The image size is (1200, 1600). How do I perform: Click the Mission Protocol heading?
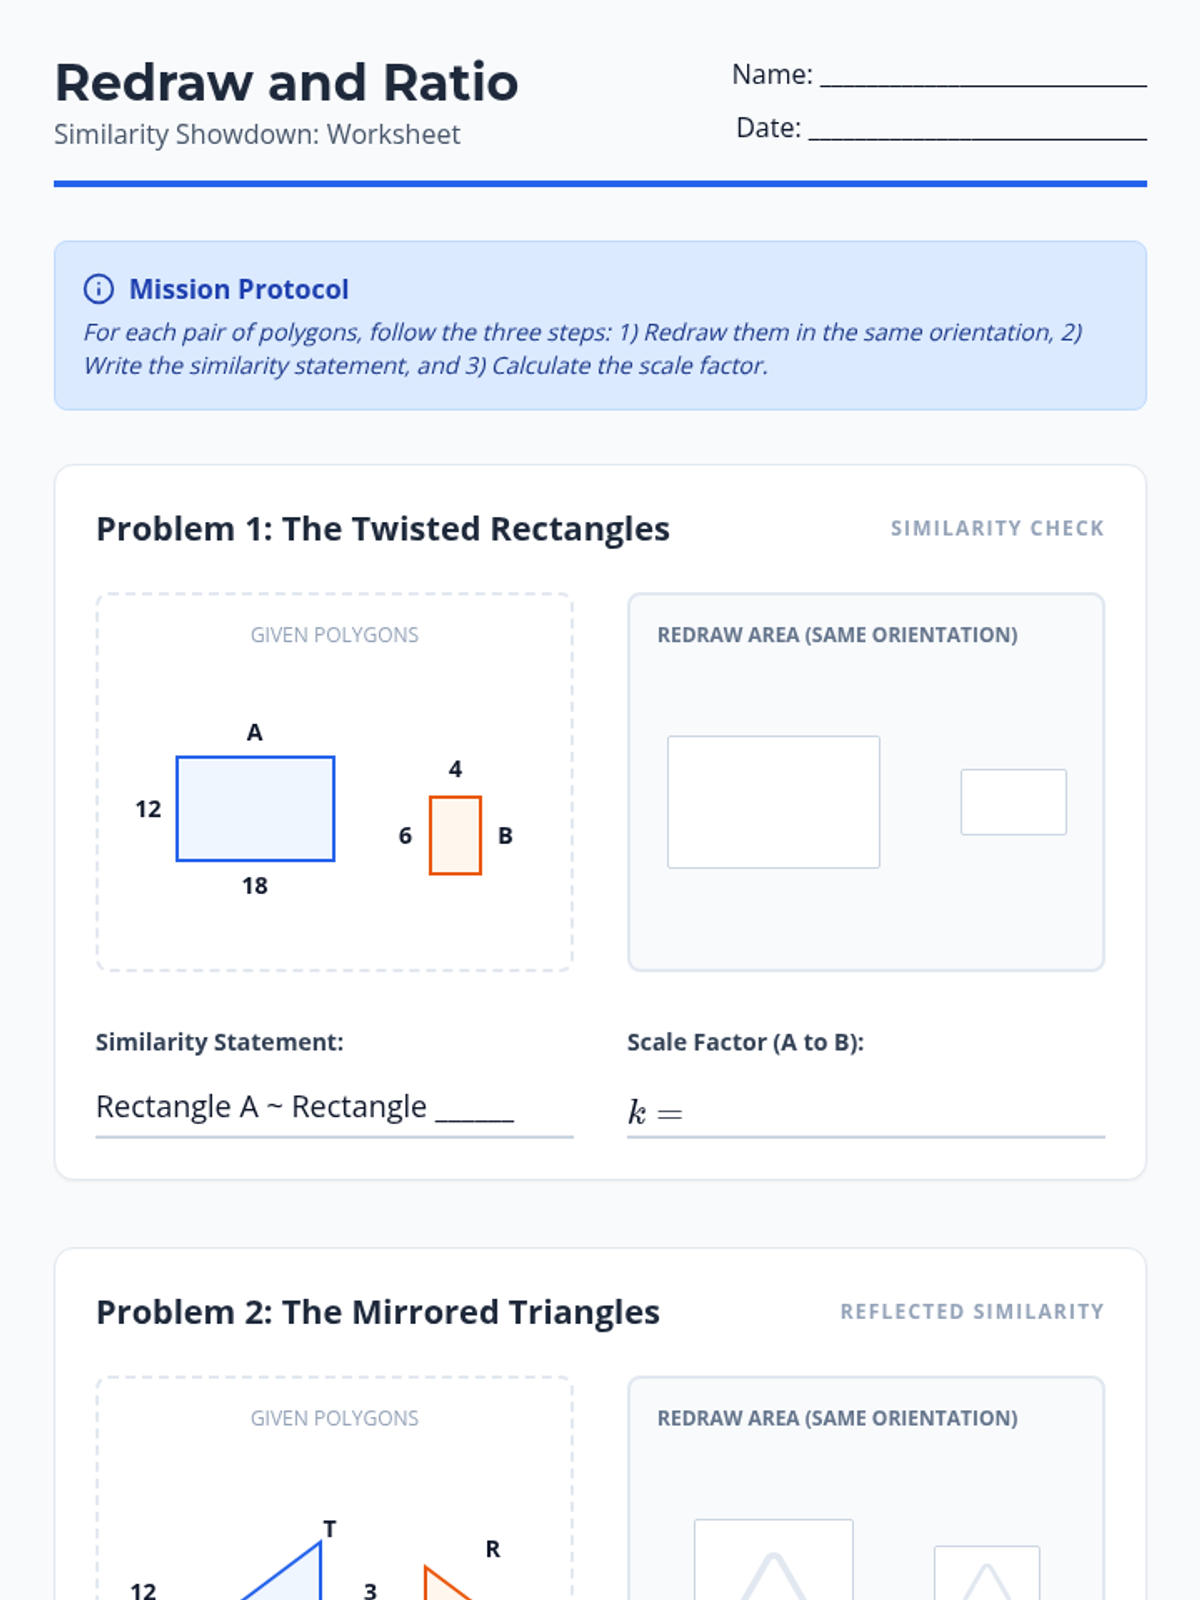(238, 289)
